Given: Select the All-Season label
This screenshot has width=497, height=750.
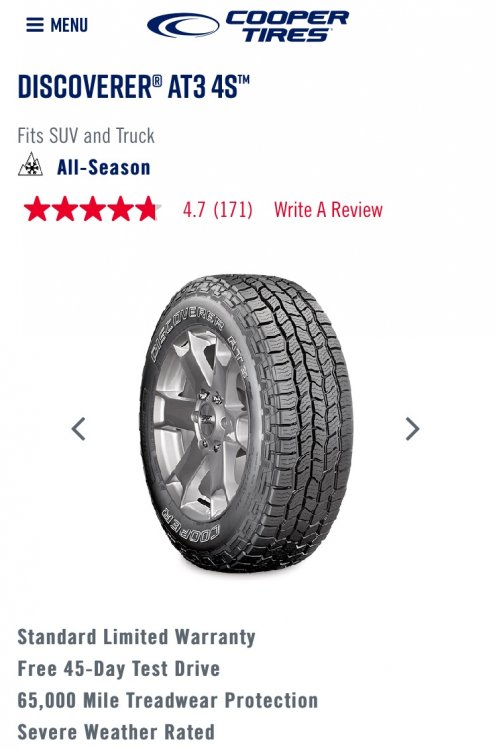Looking at the screenshot, I should click(104, 167).
